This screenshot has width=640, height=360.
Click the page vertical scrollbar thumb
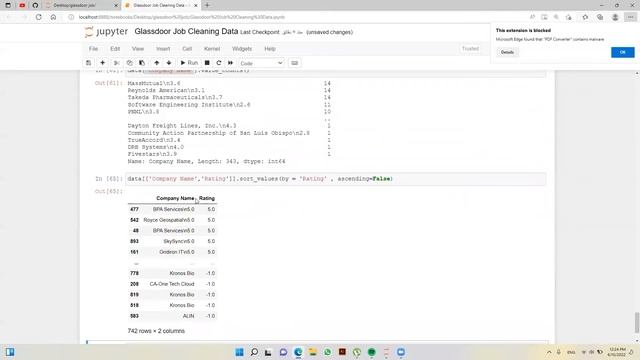[637, 322]
